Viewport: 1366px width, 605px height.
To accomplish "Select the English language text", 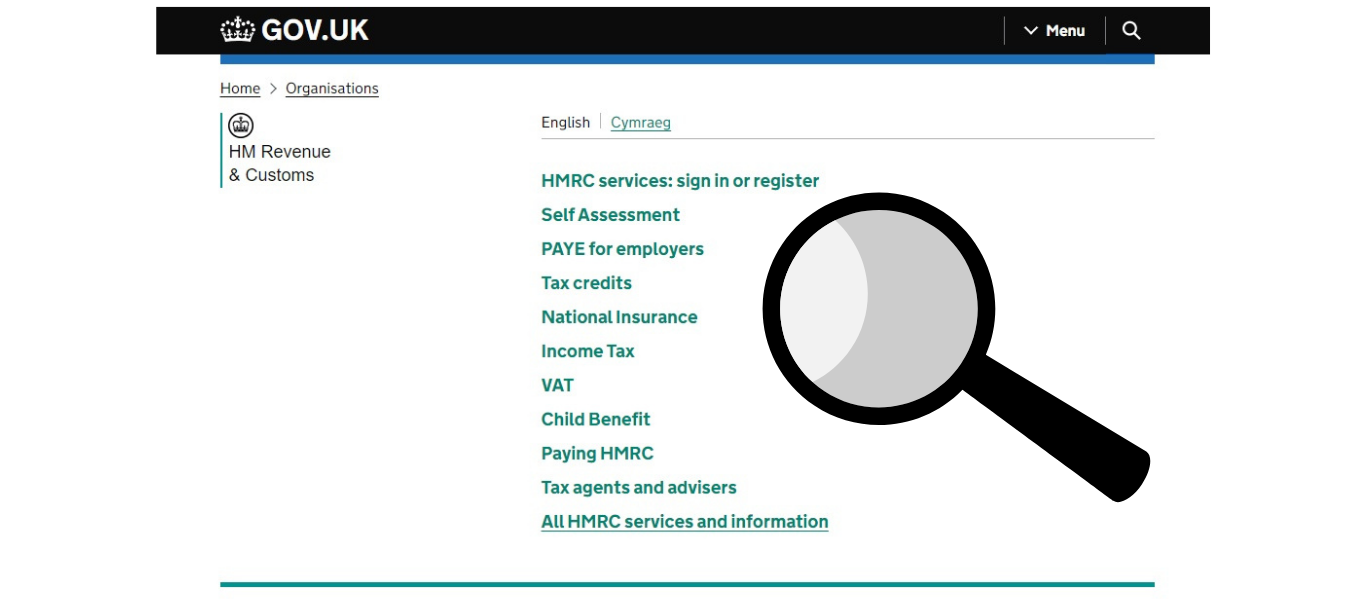I will point(566,122).
